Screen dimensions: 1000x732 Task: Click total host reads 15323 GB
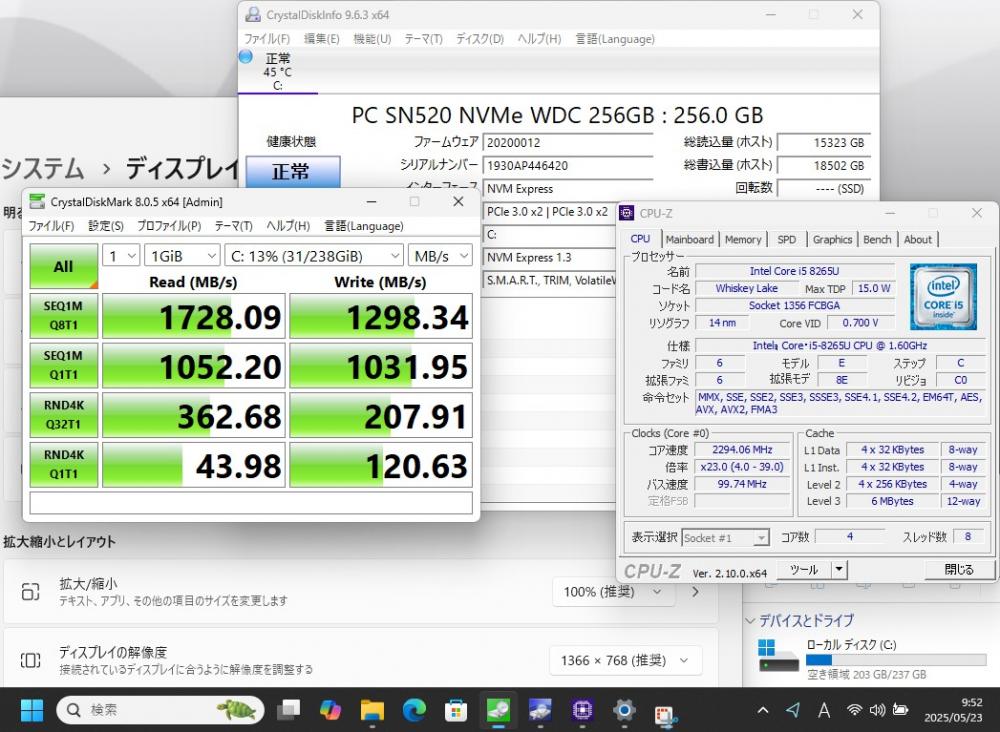pos(823,143)
